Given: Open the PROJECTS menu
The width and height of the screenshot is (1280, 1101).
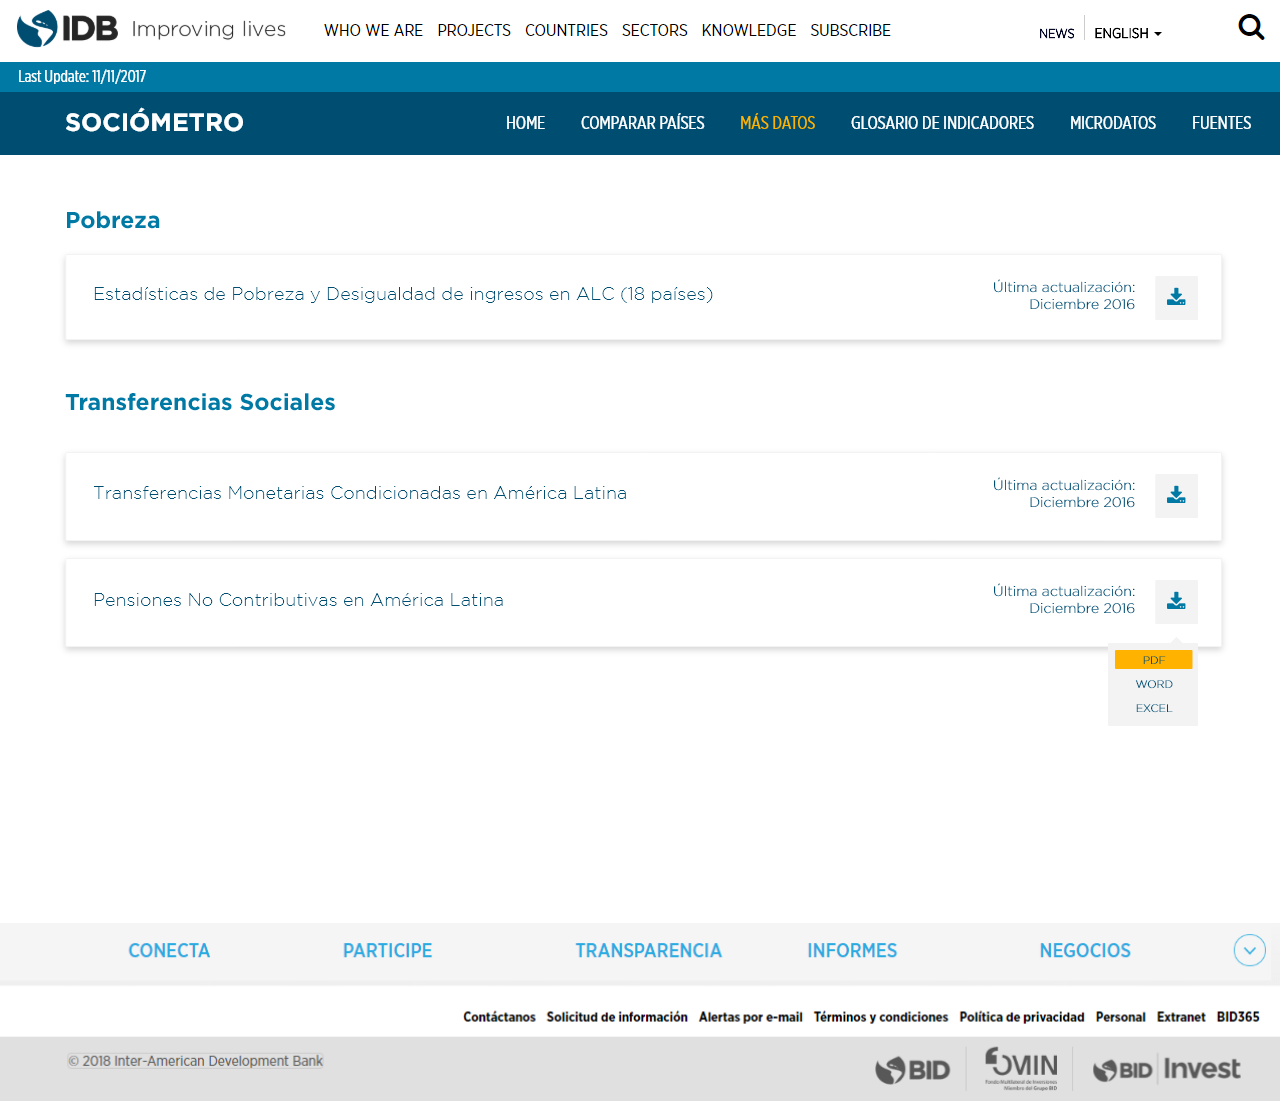Looking at the screenshot, I should (474, 30).
